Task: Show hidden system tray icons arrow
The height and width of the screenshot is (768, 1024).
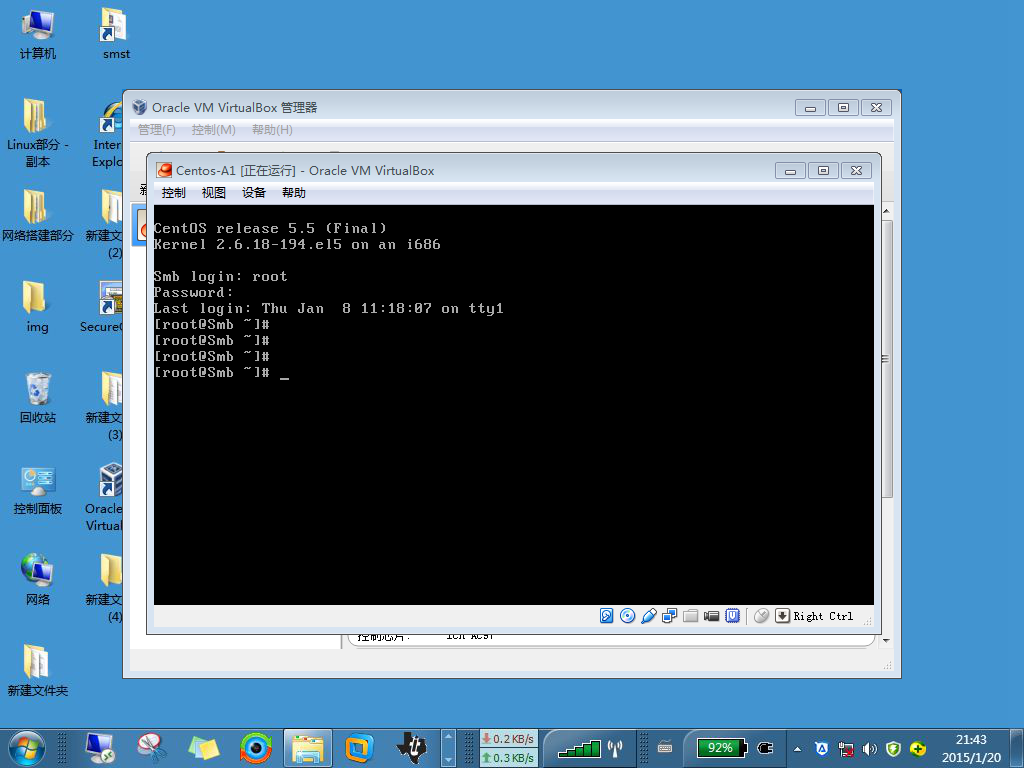Action: coord(797,749)
